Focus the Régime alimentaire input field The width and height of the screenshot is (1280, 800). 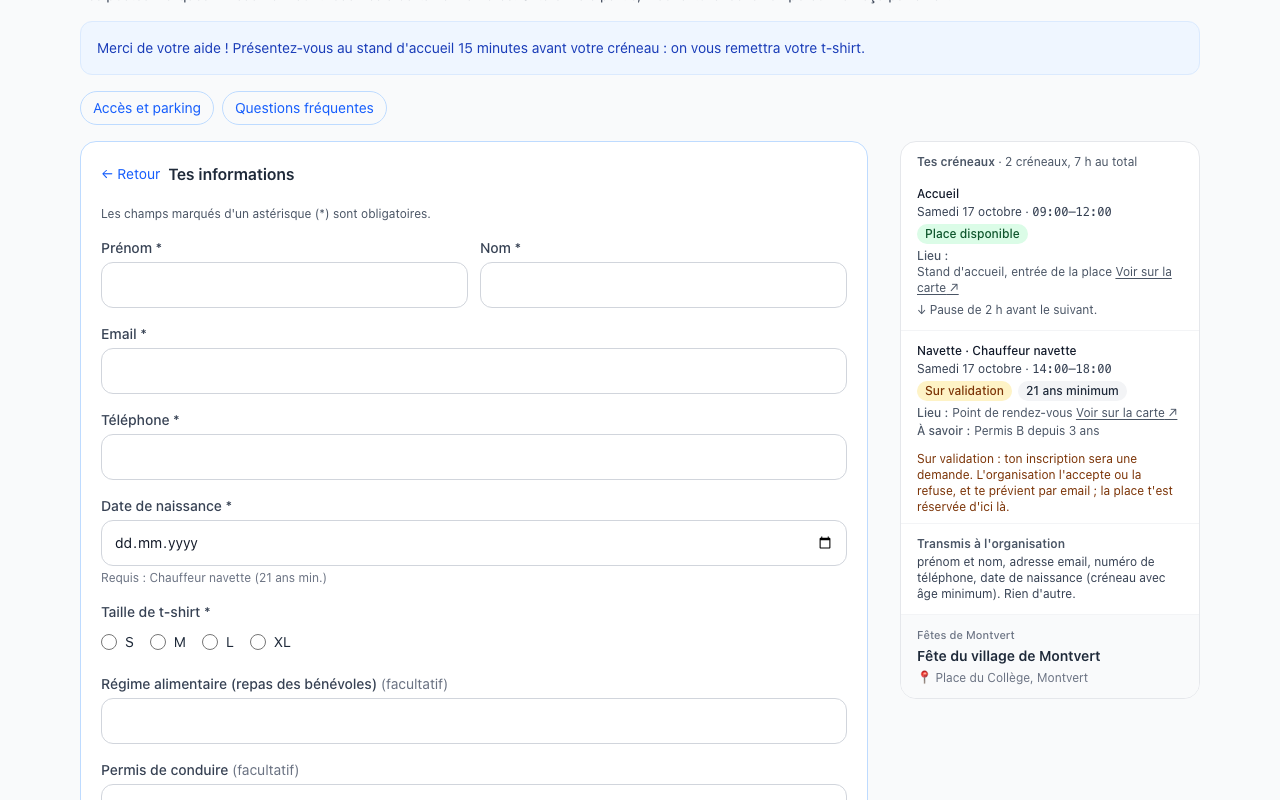474,721
